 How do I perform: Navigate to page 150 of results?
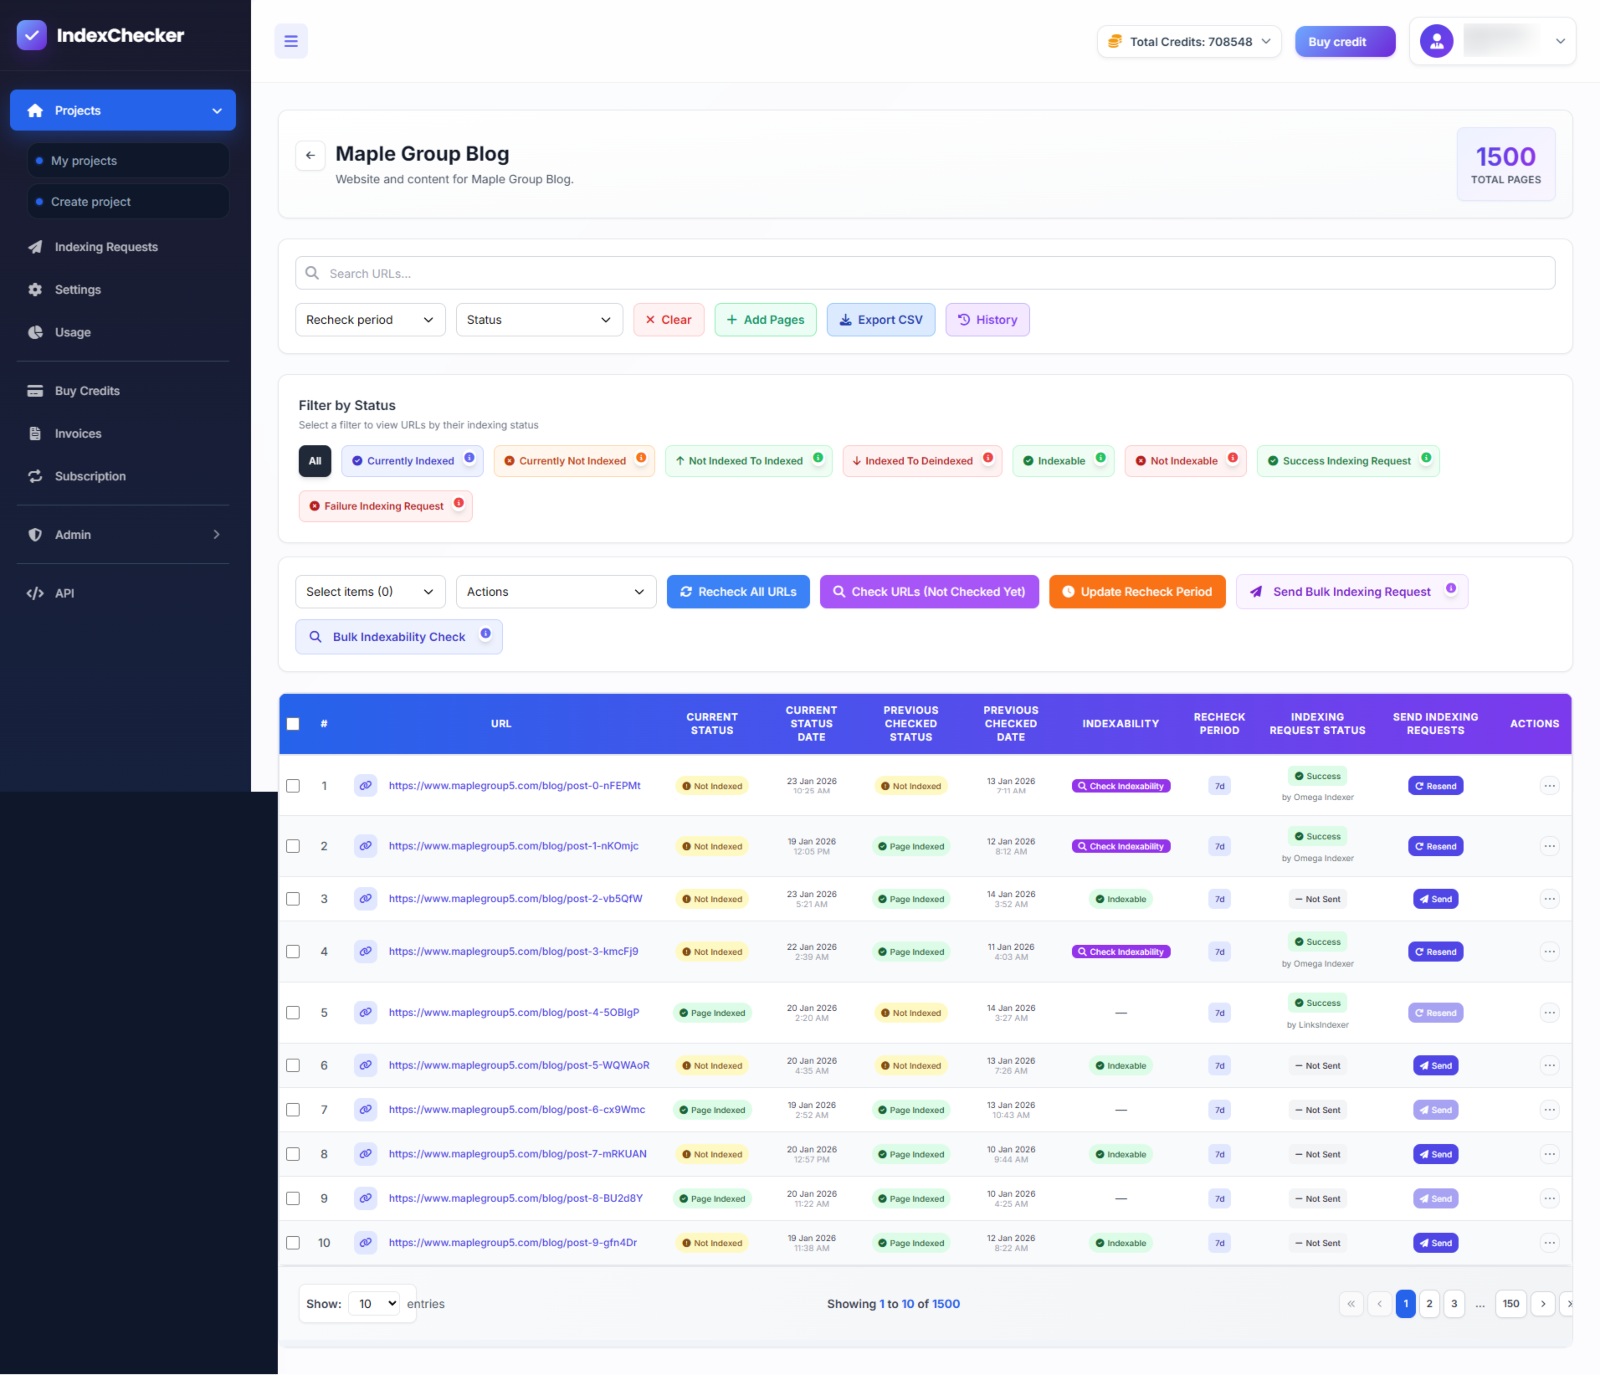(x=1511, y=1303)
